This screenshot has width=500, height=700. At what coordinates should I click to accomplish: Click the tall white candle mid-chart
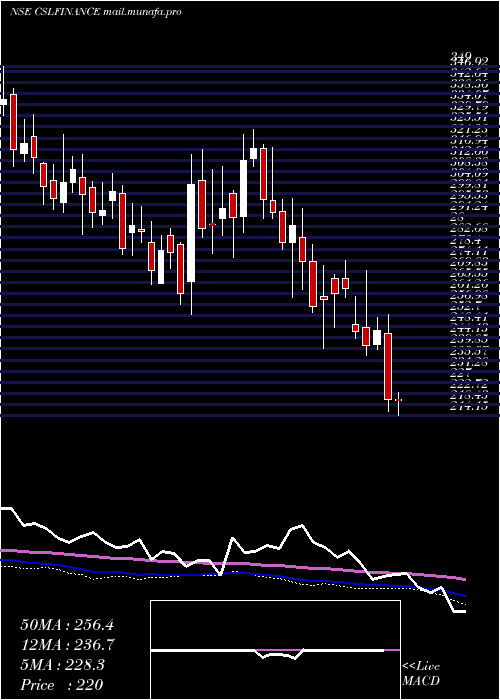(x=191, y=233)
